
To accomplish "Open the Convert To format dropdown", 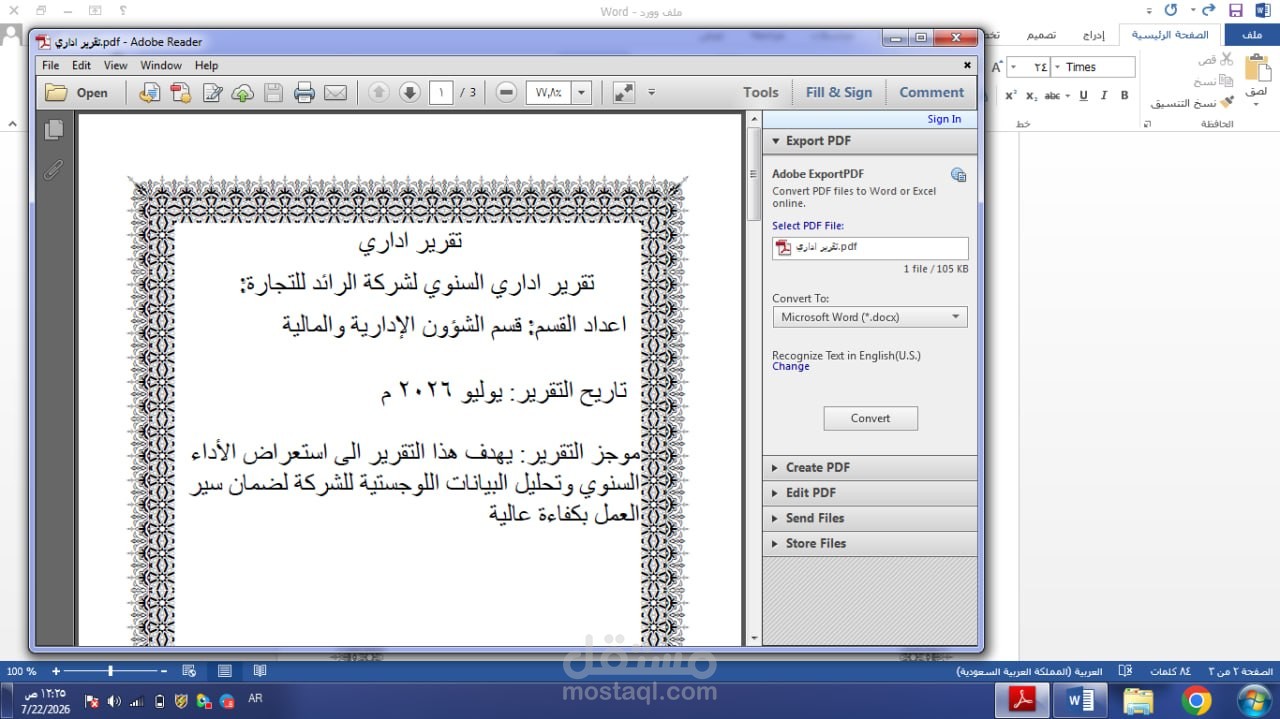I will [x=870, y=317].
